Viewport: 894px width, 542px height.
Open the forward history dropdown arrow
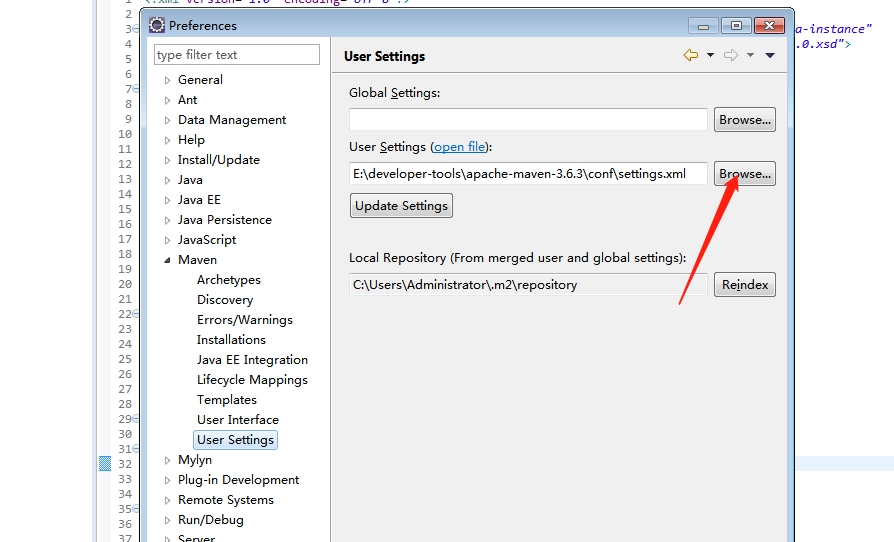point(750,55)
